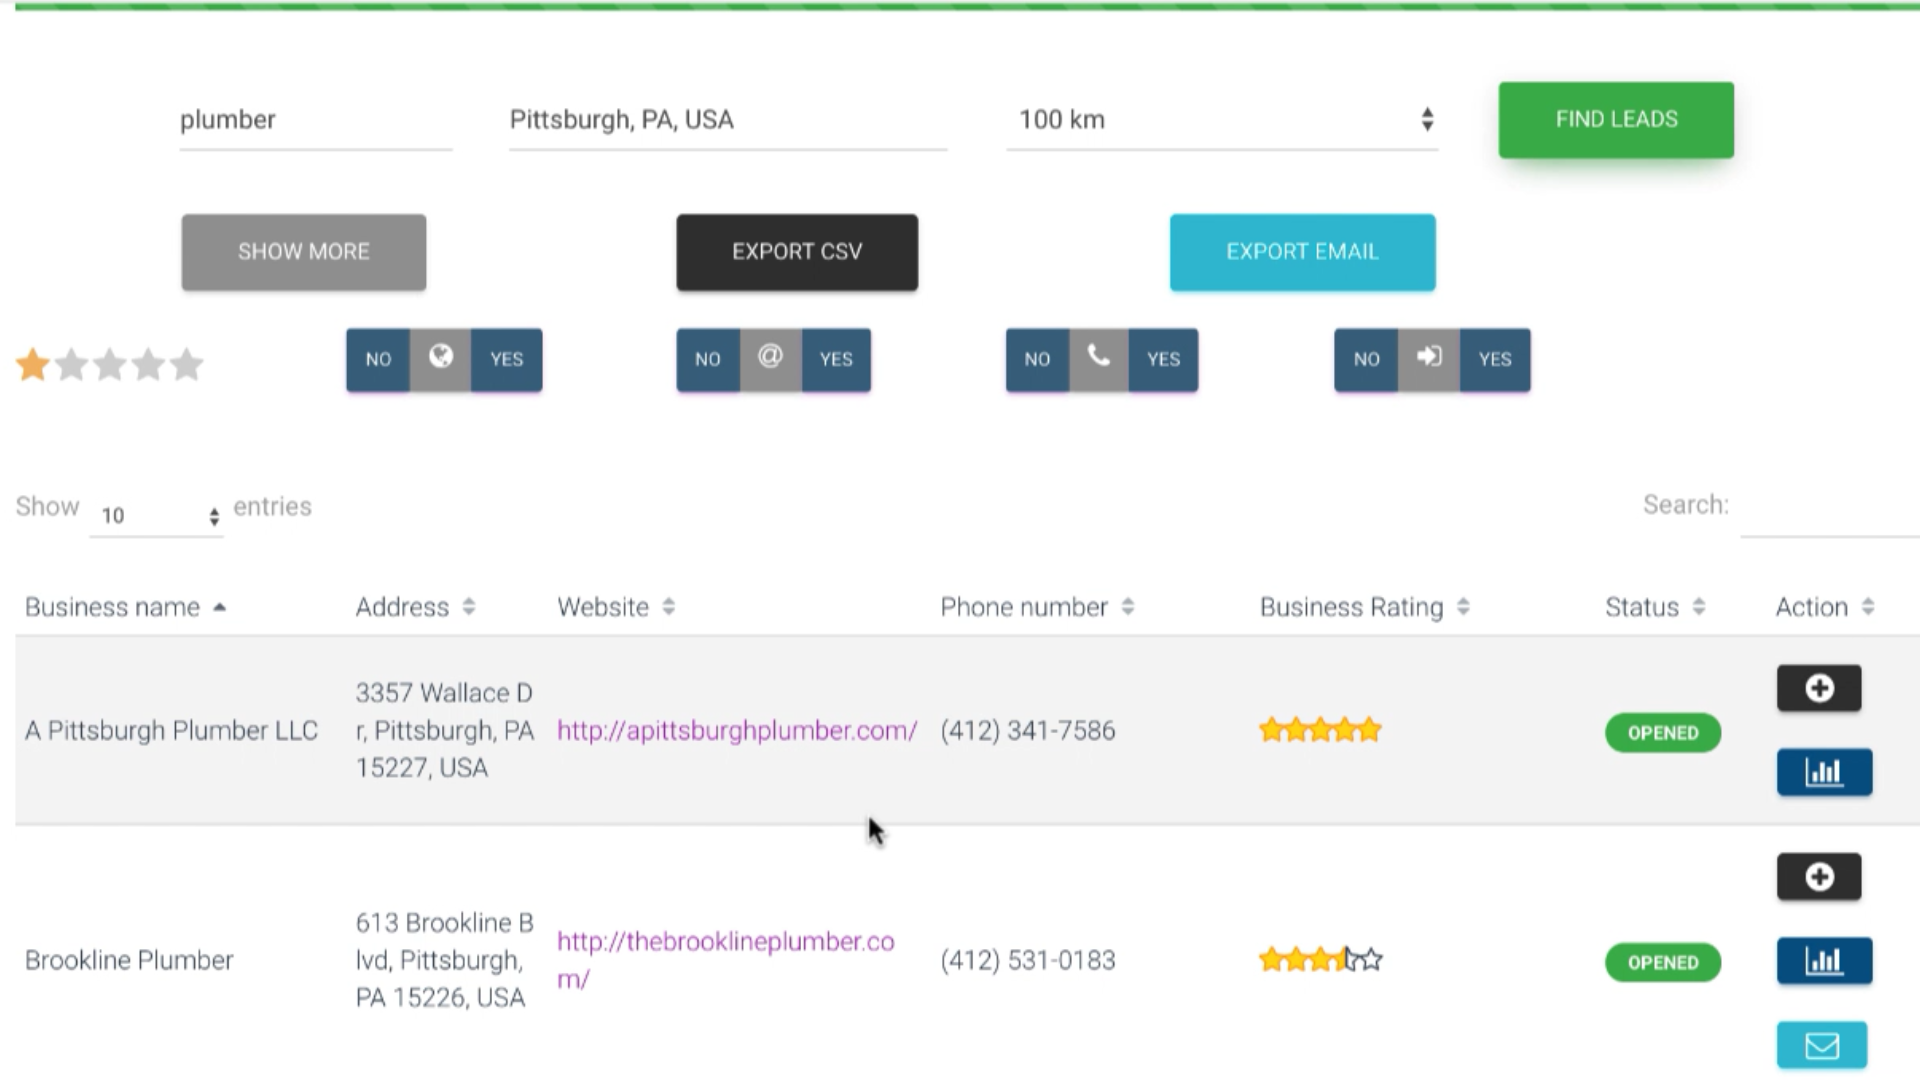Screen dimensions: 1920x1080
Task: Click address 3357 Wallace Dr cell
Action: point(445,731)
